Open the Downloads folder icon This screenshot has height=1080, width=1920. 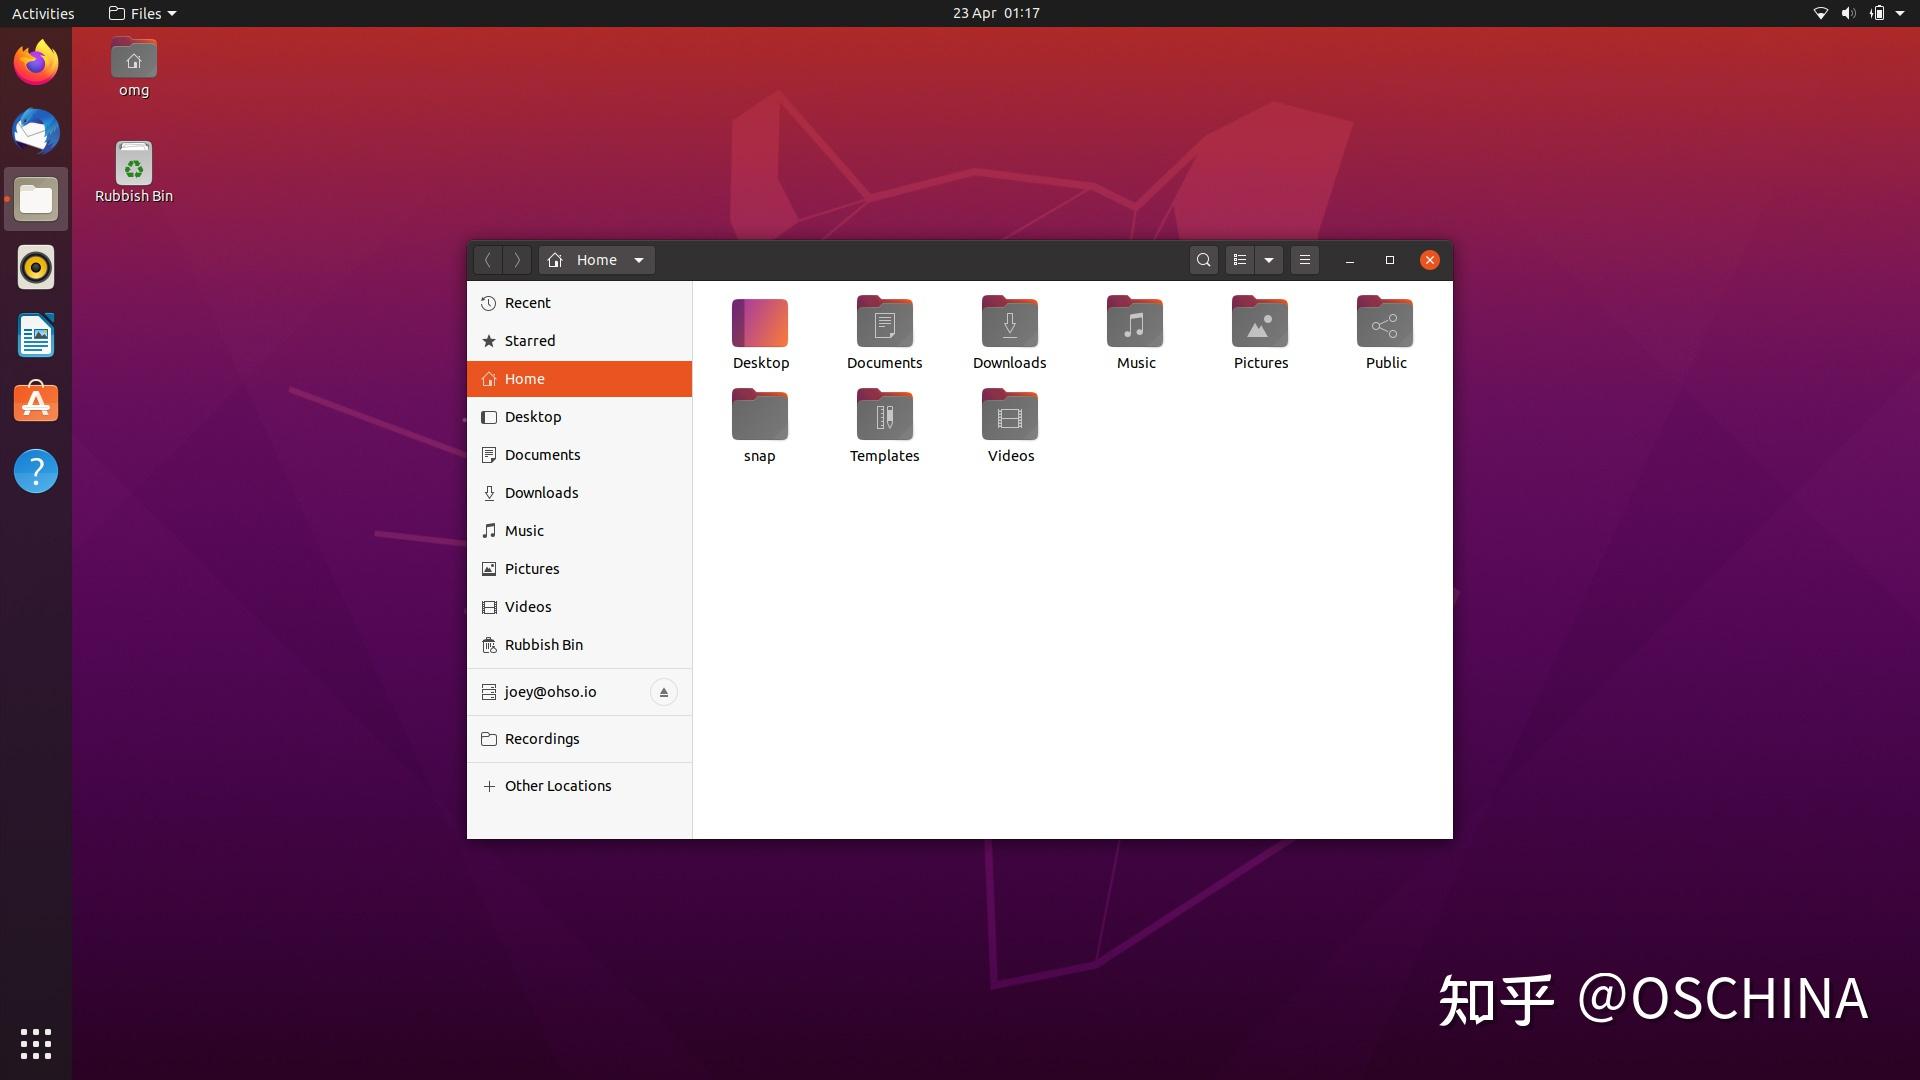(1009, 322)
